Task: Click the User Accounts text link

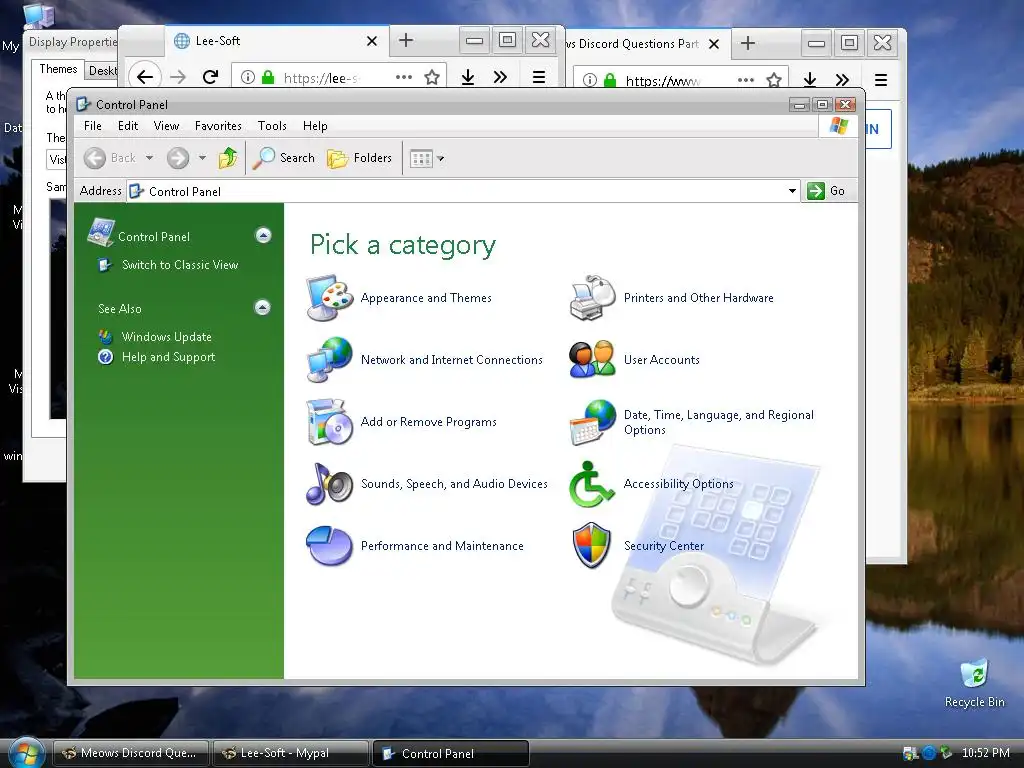Action: (x=662, y=360)
